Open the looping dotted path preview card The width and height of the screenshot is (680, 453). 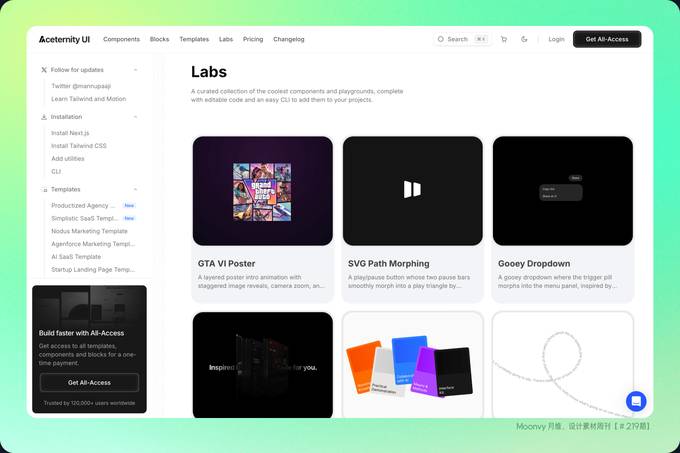(563, 365)
